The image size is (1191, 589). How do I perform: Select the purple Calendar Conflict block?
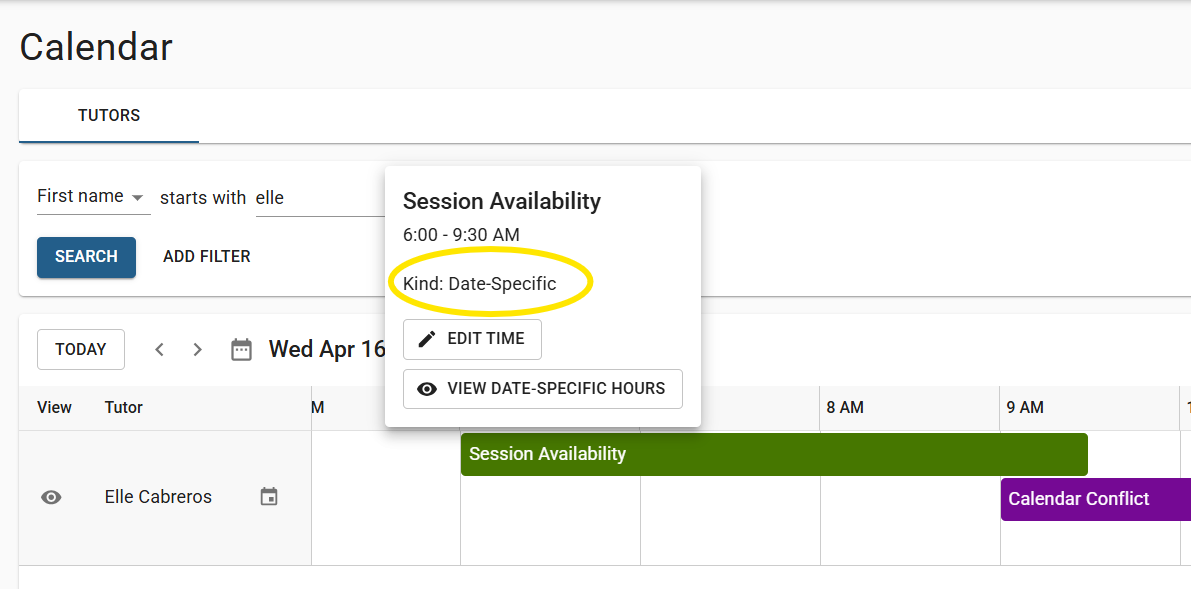(x=1095, y=499)
